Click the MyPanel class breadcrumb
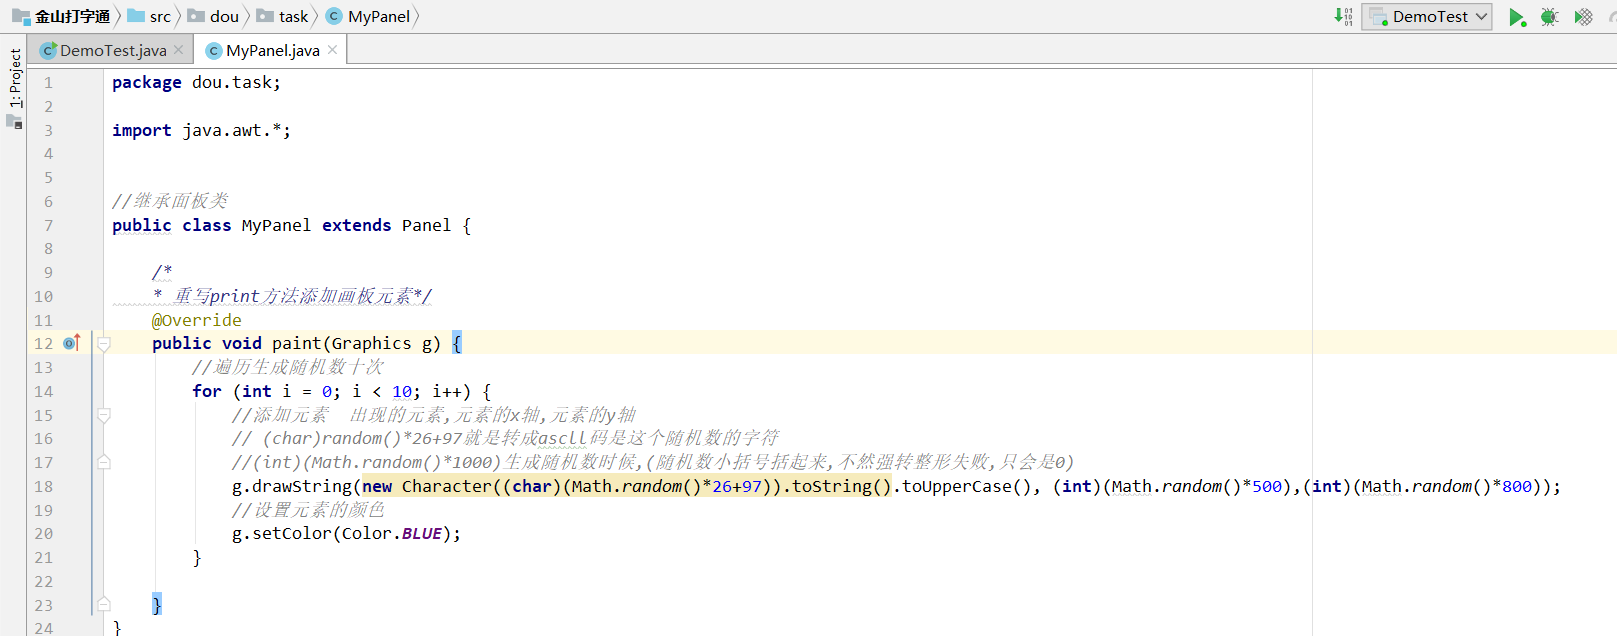 click(x=368, y=16)
